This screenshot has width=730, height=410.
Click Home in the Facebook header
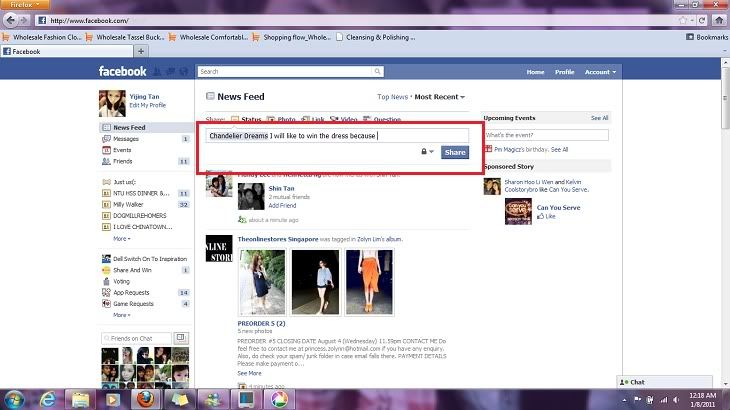[x=535, y=72]
